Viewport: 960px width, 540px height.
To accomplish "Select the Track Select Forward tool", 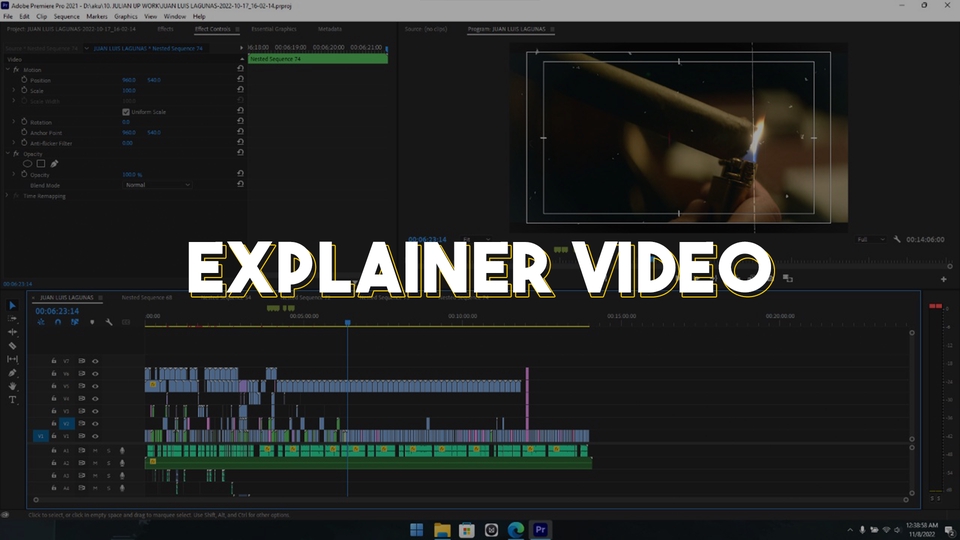I will (12, 318).
